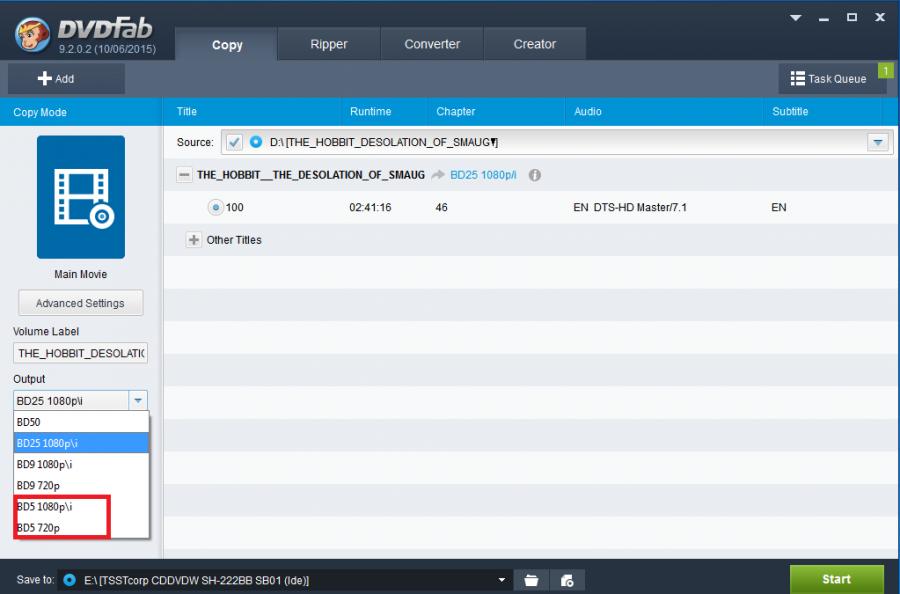900x594 pixels.
Task: Open the Save to drive dropdown
Action: 502,580
